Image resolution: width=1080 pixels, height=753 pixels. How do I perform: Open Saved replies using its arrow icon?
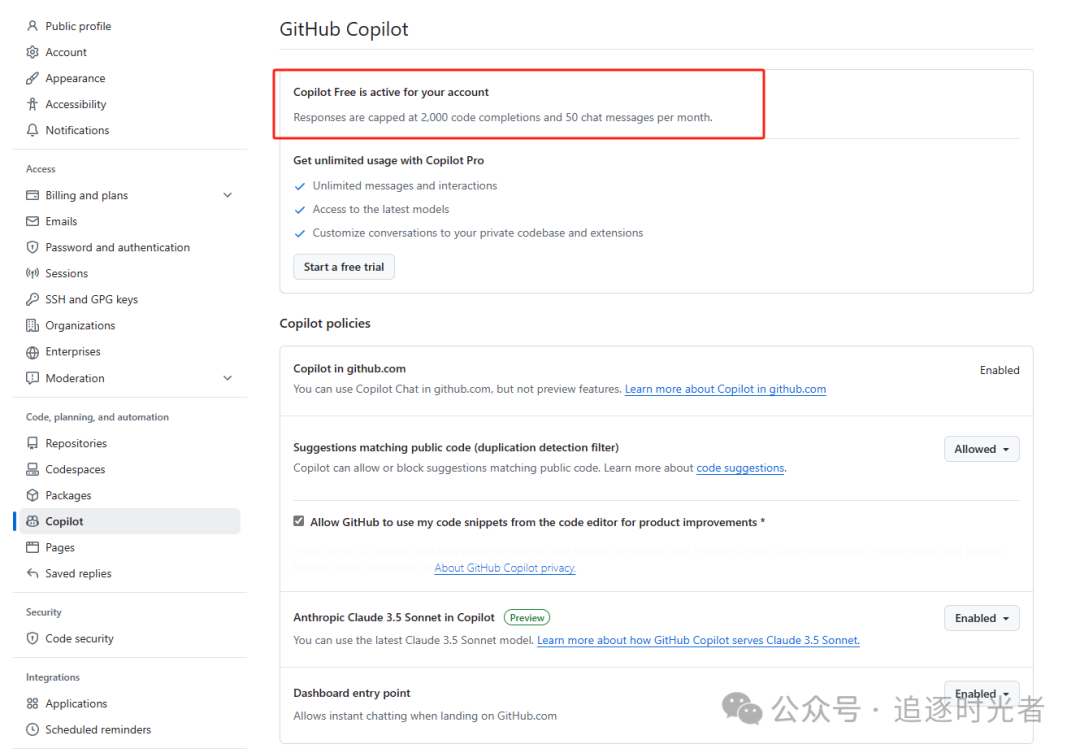34,573
